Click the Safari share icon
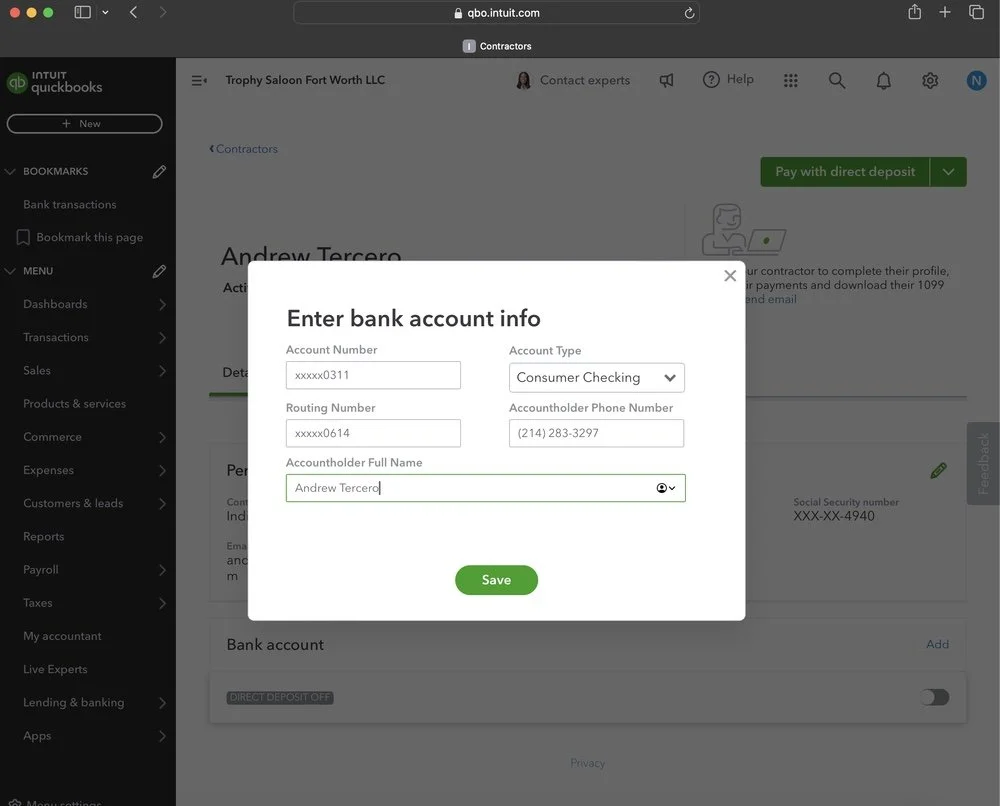Viewport: 1000px width, 806px height. (x=915, y=11)
